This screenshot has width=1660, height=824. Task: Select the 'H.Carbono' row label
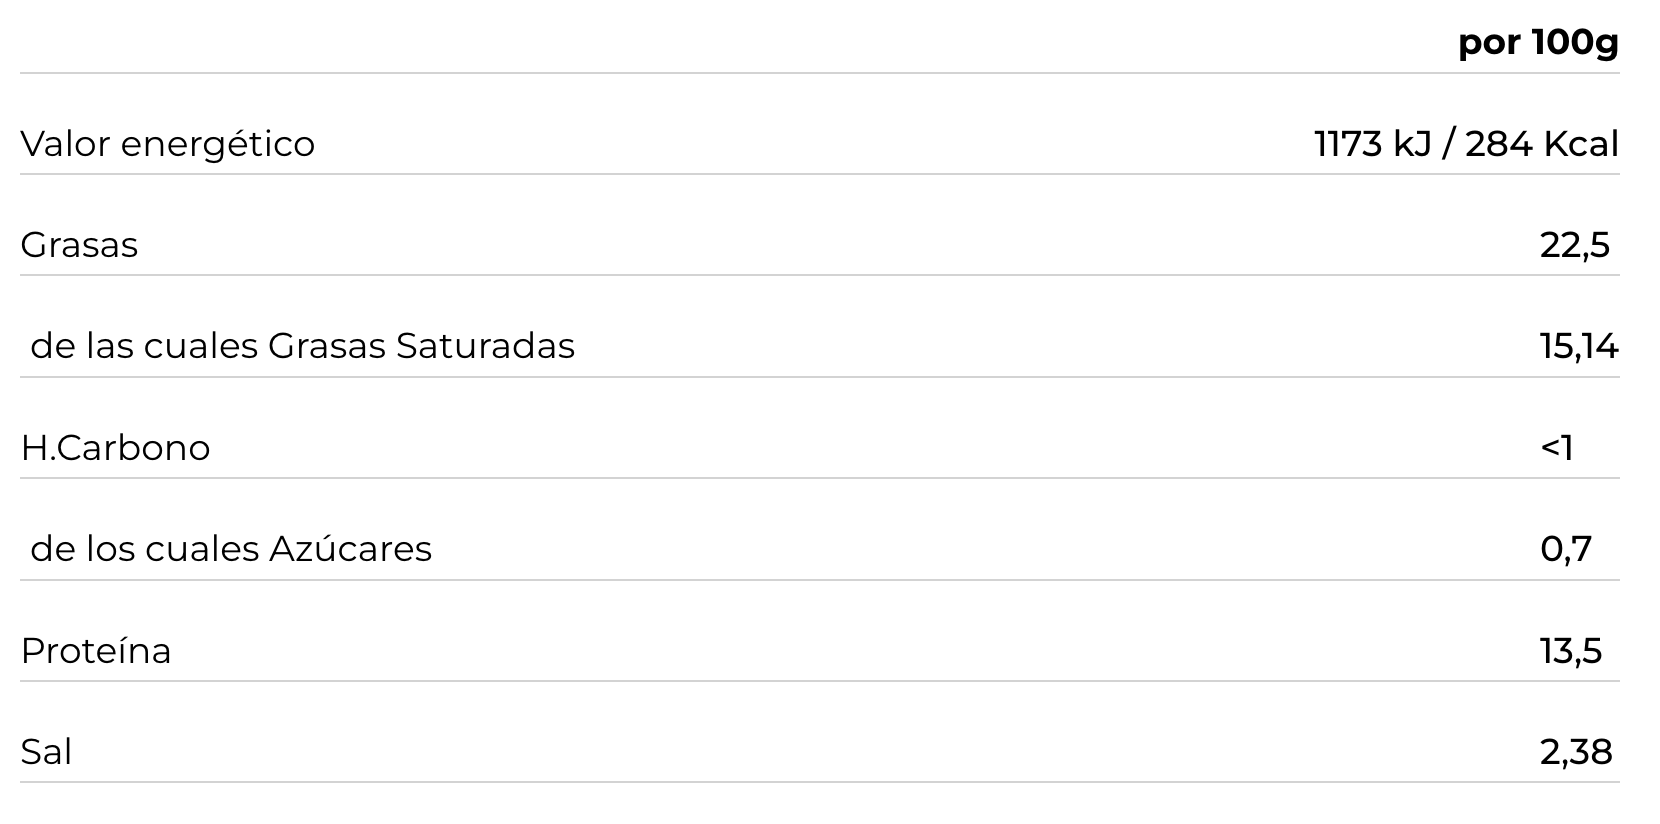point(115,448)
